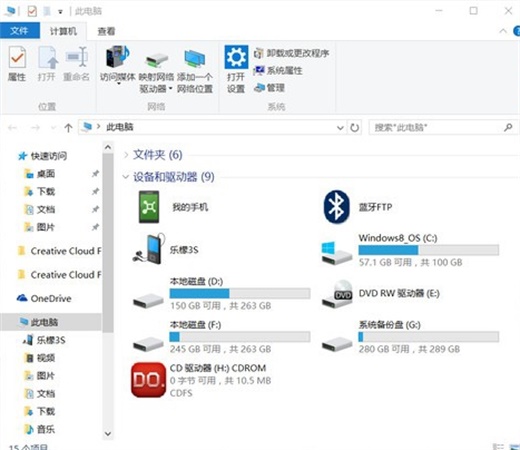
Task: Select the Windows8_OS (C:) drive icon
Action: 337,254
